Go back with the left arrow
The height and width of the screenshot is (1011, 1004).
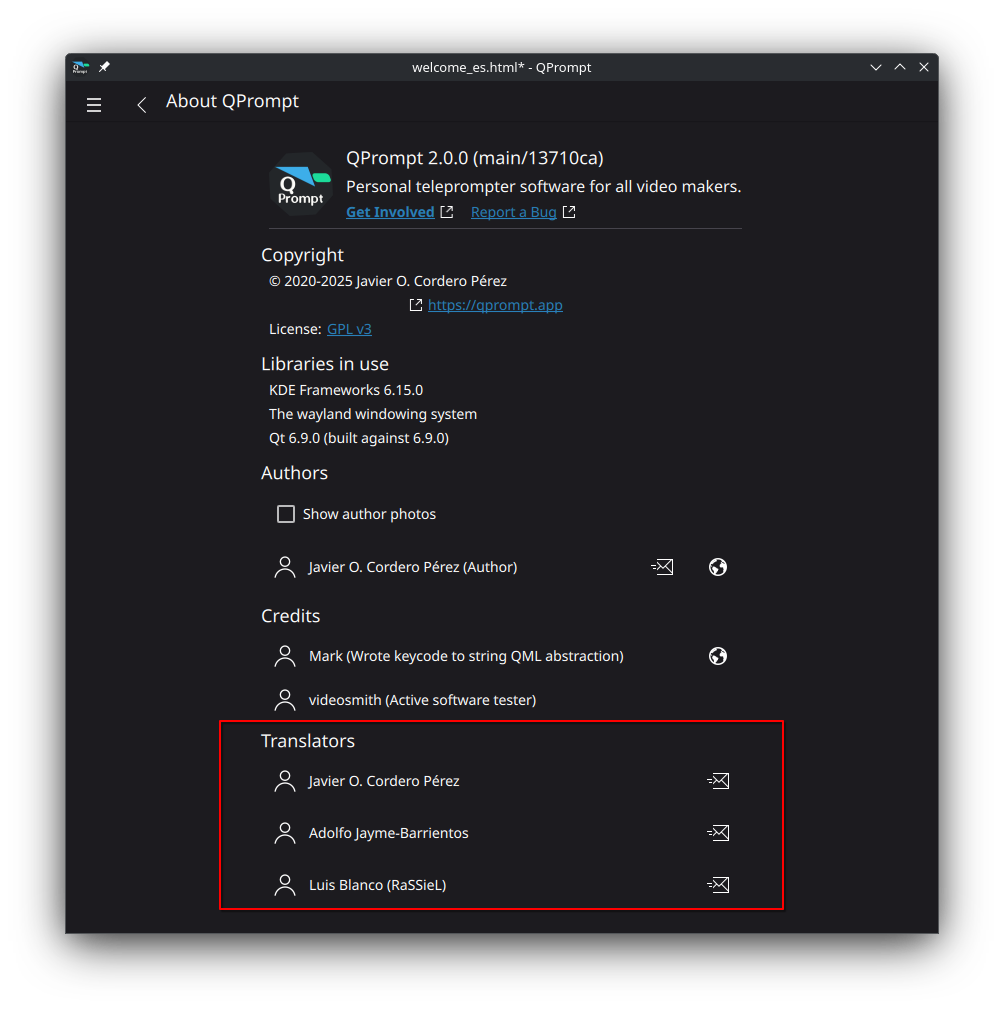[142, 104]
